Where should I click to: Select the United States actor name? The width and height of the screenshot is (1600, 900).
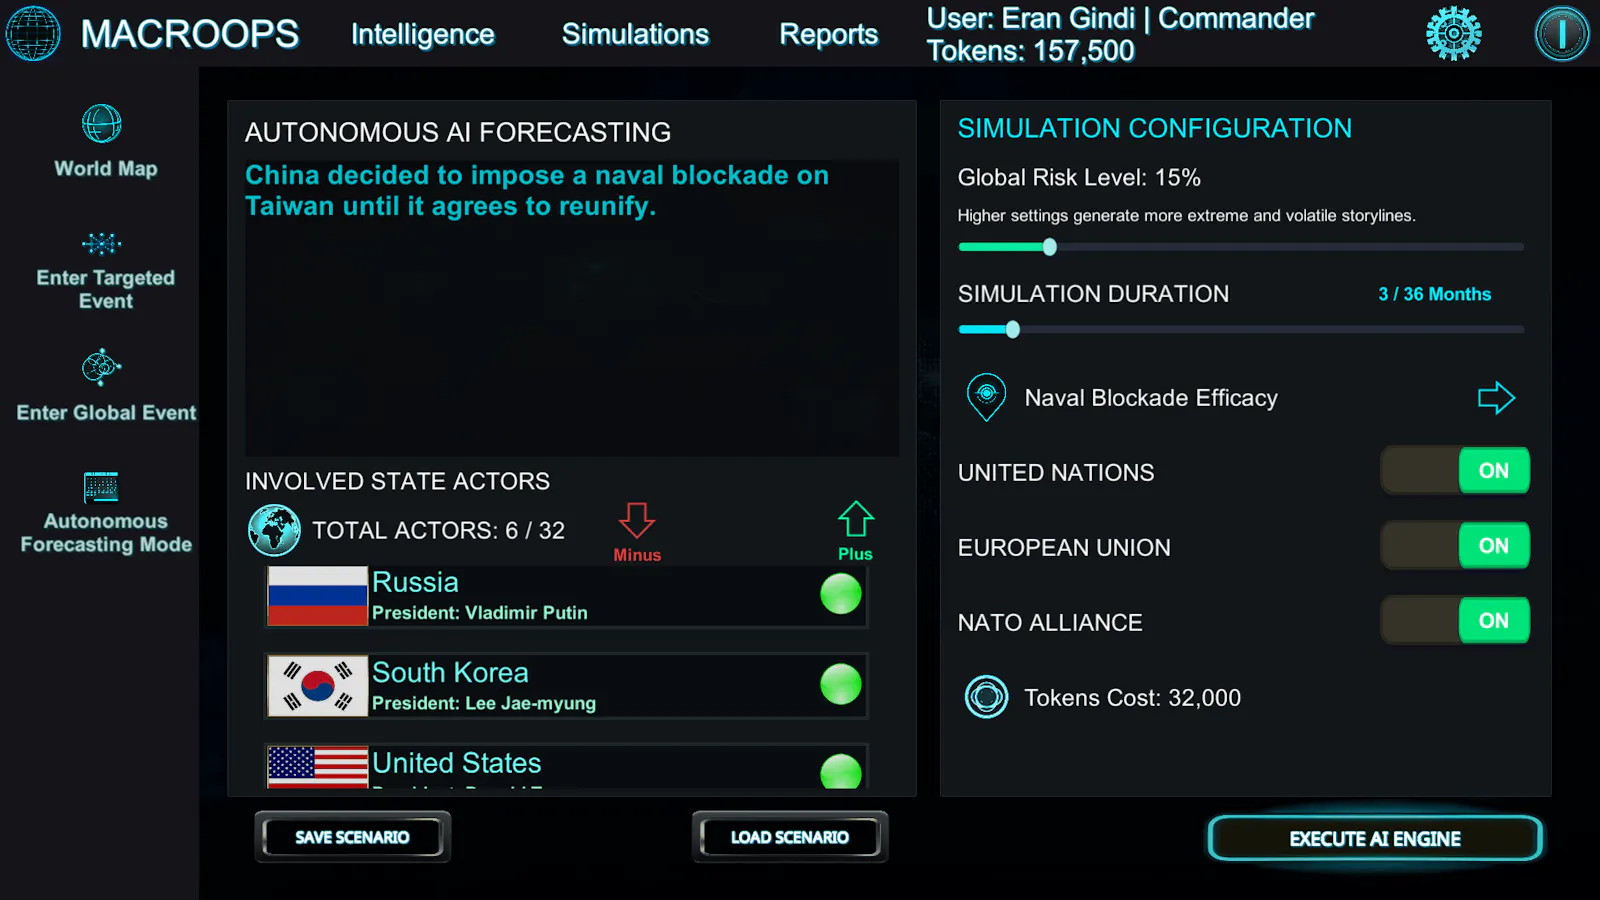457,763
